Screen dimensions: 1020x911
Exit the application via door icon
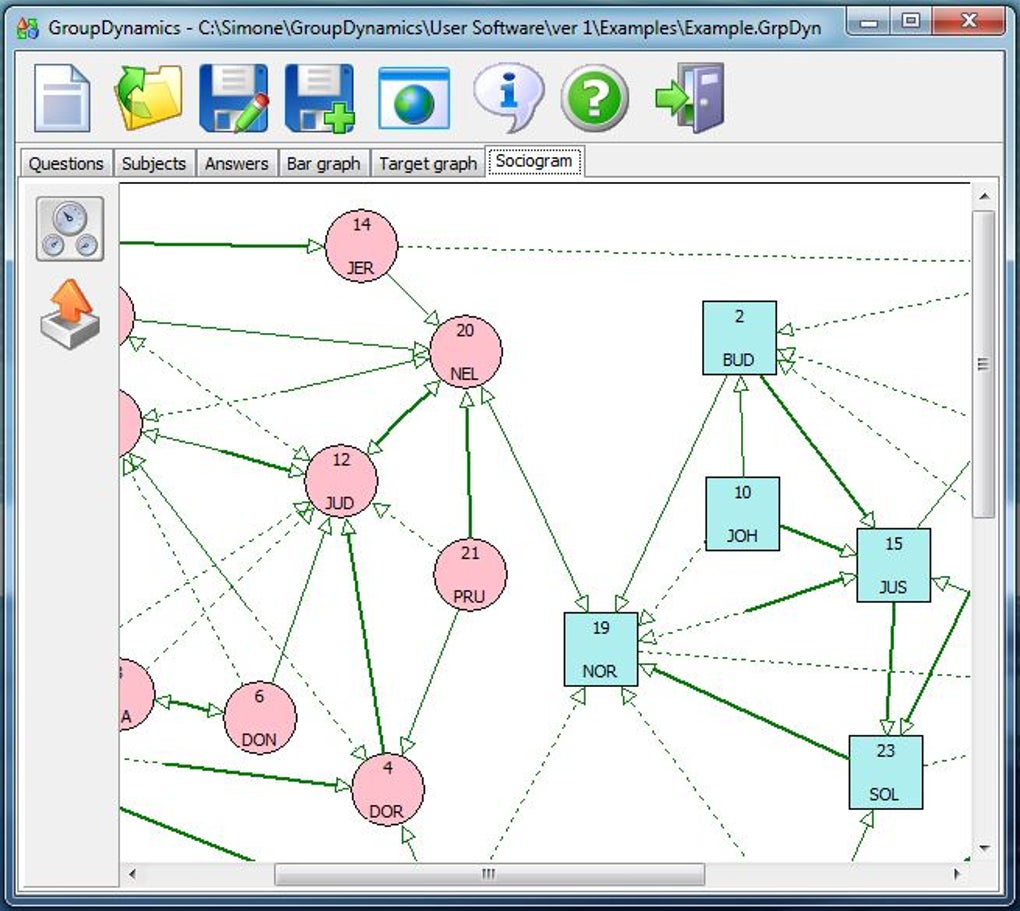tap(691, 98)
